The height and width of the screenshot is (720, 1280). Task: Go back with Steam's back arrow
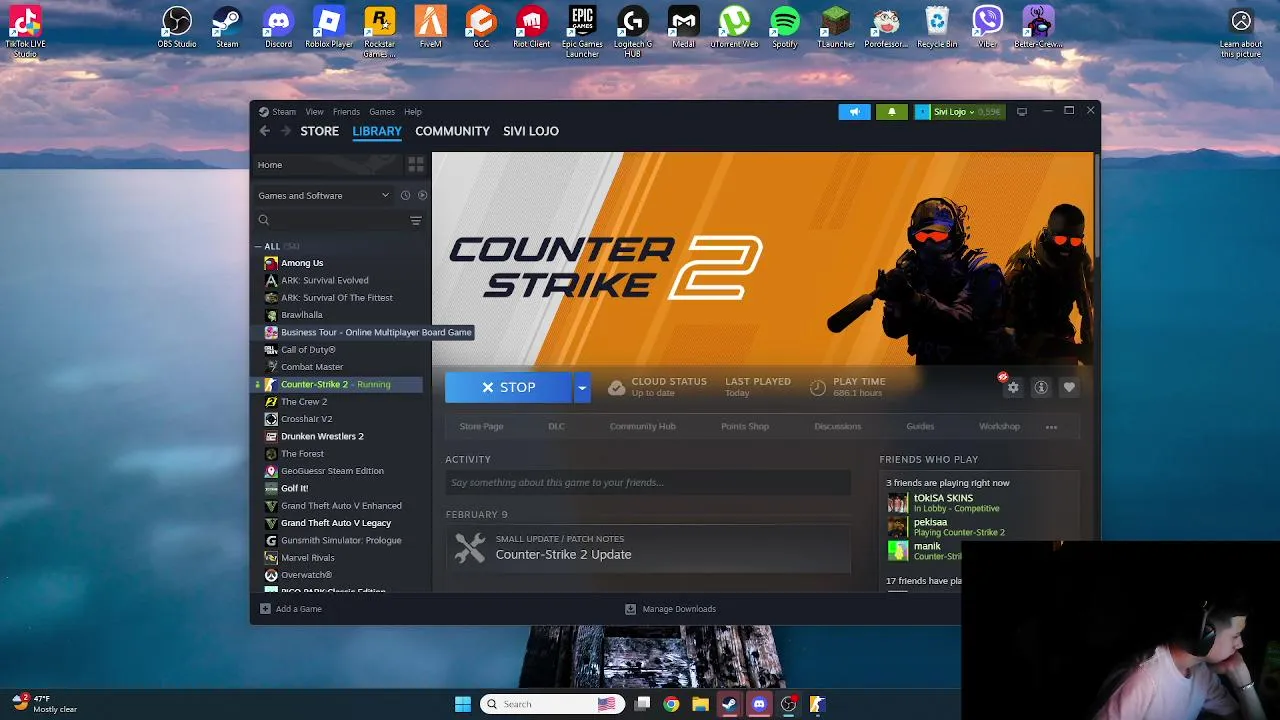[265, 131]
